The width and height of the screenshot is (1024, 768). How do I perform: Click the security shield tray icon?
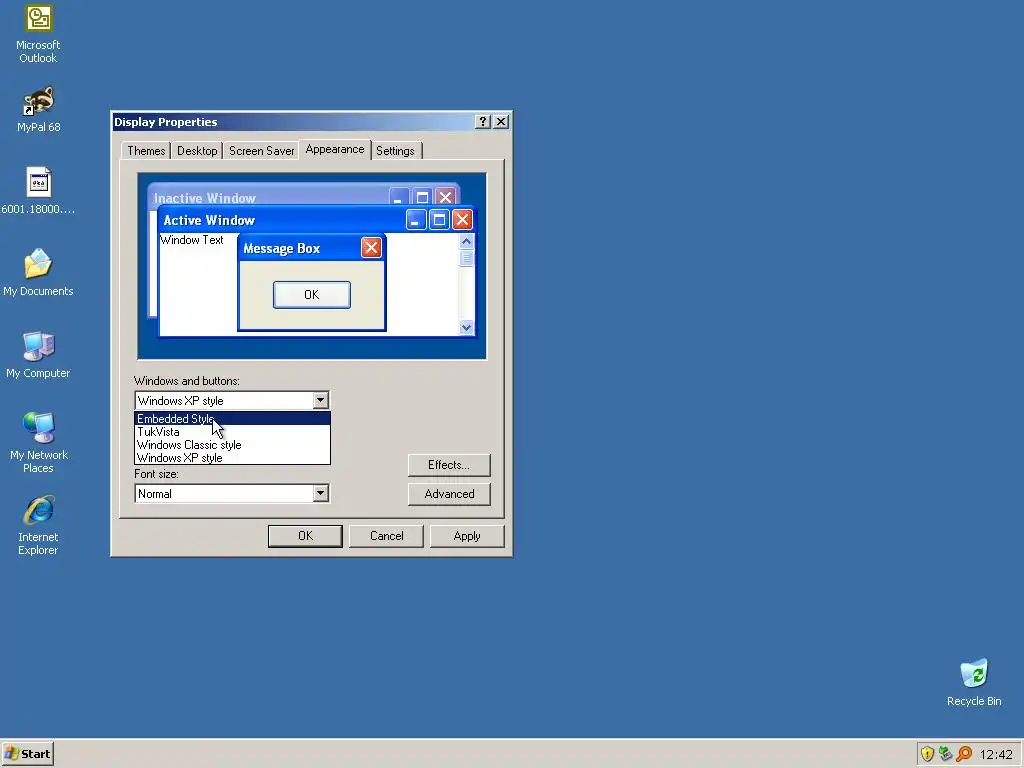927,754
